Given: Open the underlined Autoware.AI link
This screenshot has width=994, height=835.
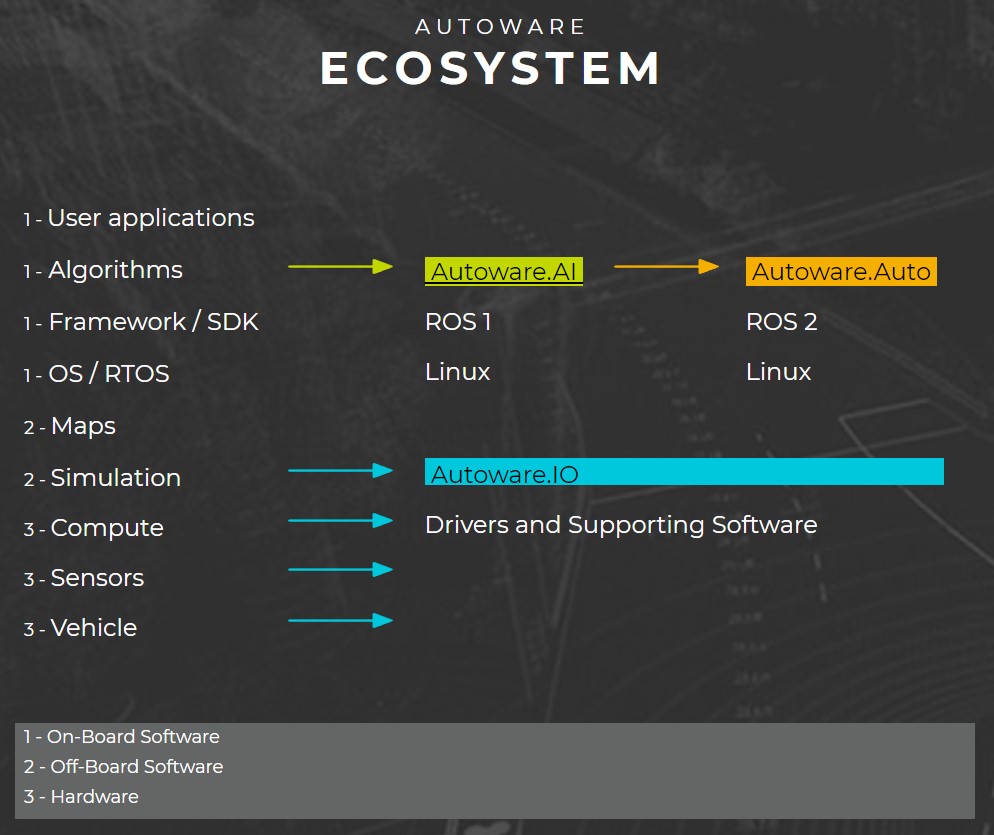Looking at the screenshot, I should coord(504,271).
